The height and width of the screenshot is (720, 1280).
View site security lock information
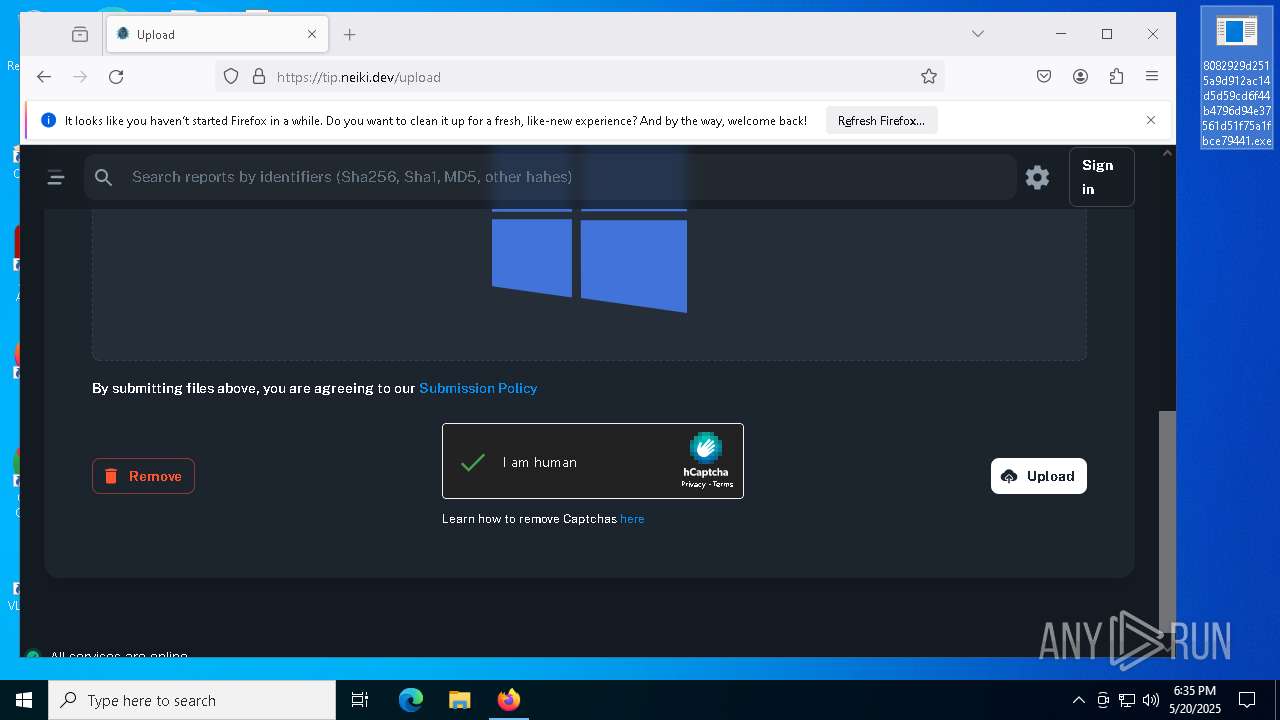259,77
